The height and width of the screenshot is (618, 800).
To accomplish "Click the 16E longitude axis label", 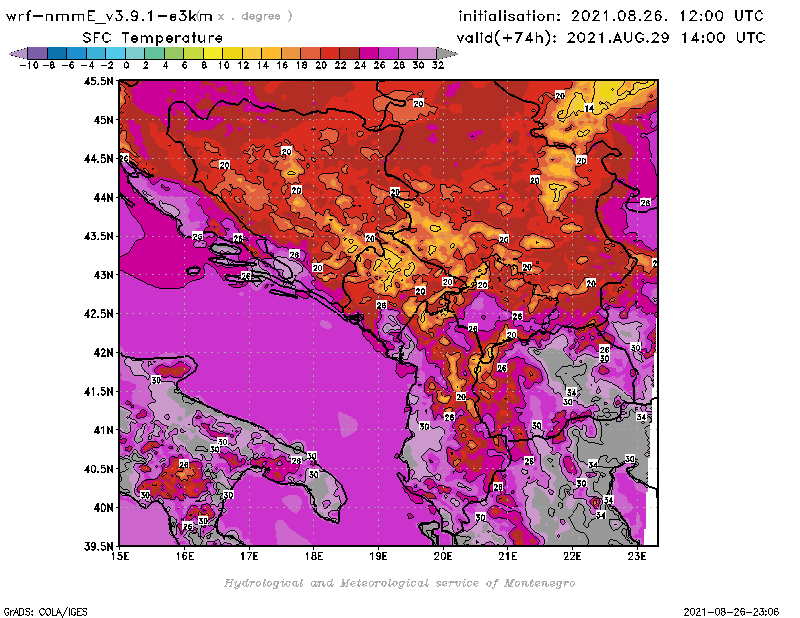I will [x=185, y=556].
